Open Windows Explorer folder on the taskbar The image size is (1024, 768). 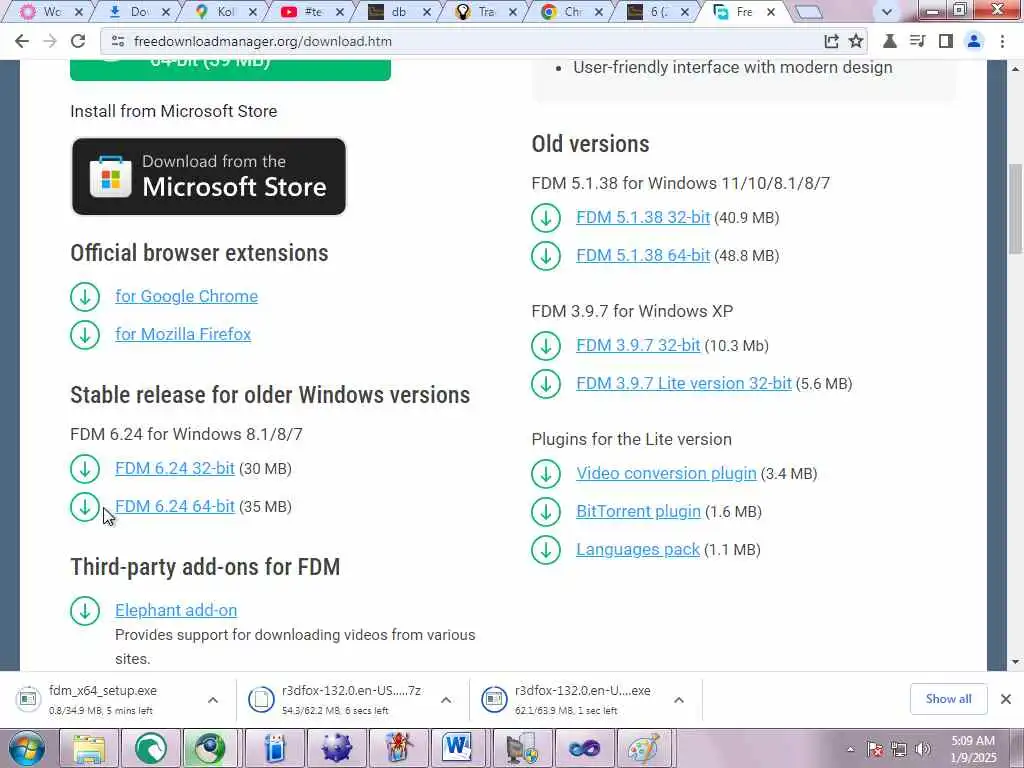tap(89, 748)
